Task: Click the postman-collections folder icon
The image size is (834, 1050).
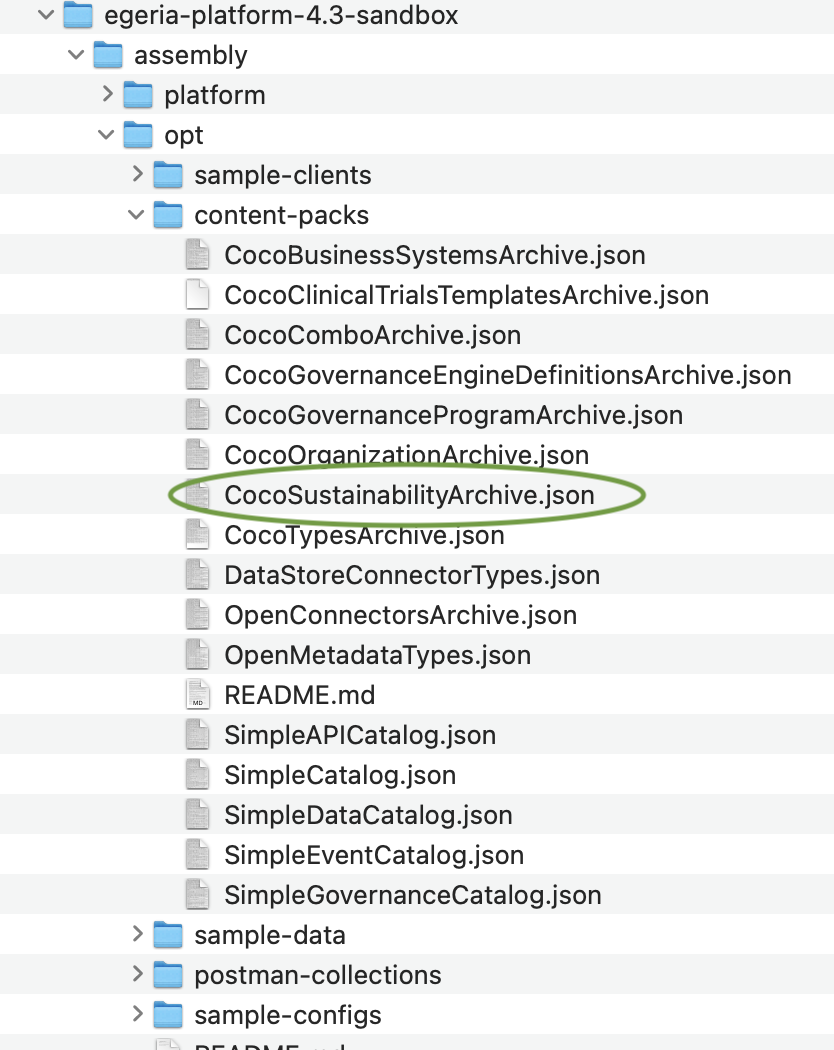Action: pyautogui.click(x=168, y=975)
